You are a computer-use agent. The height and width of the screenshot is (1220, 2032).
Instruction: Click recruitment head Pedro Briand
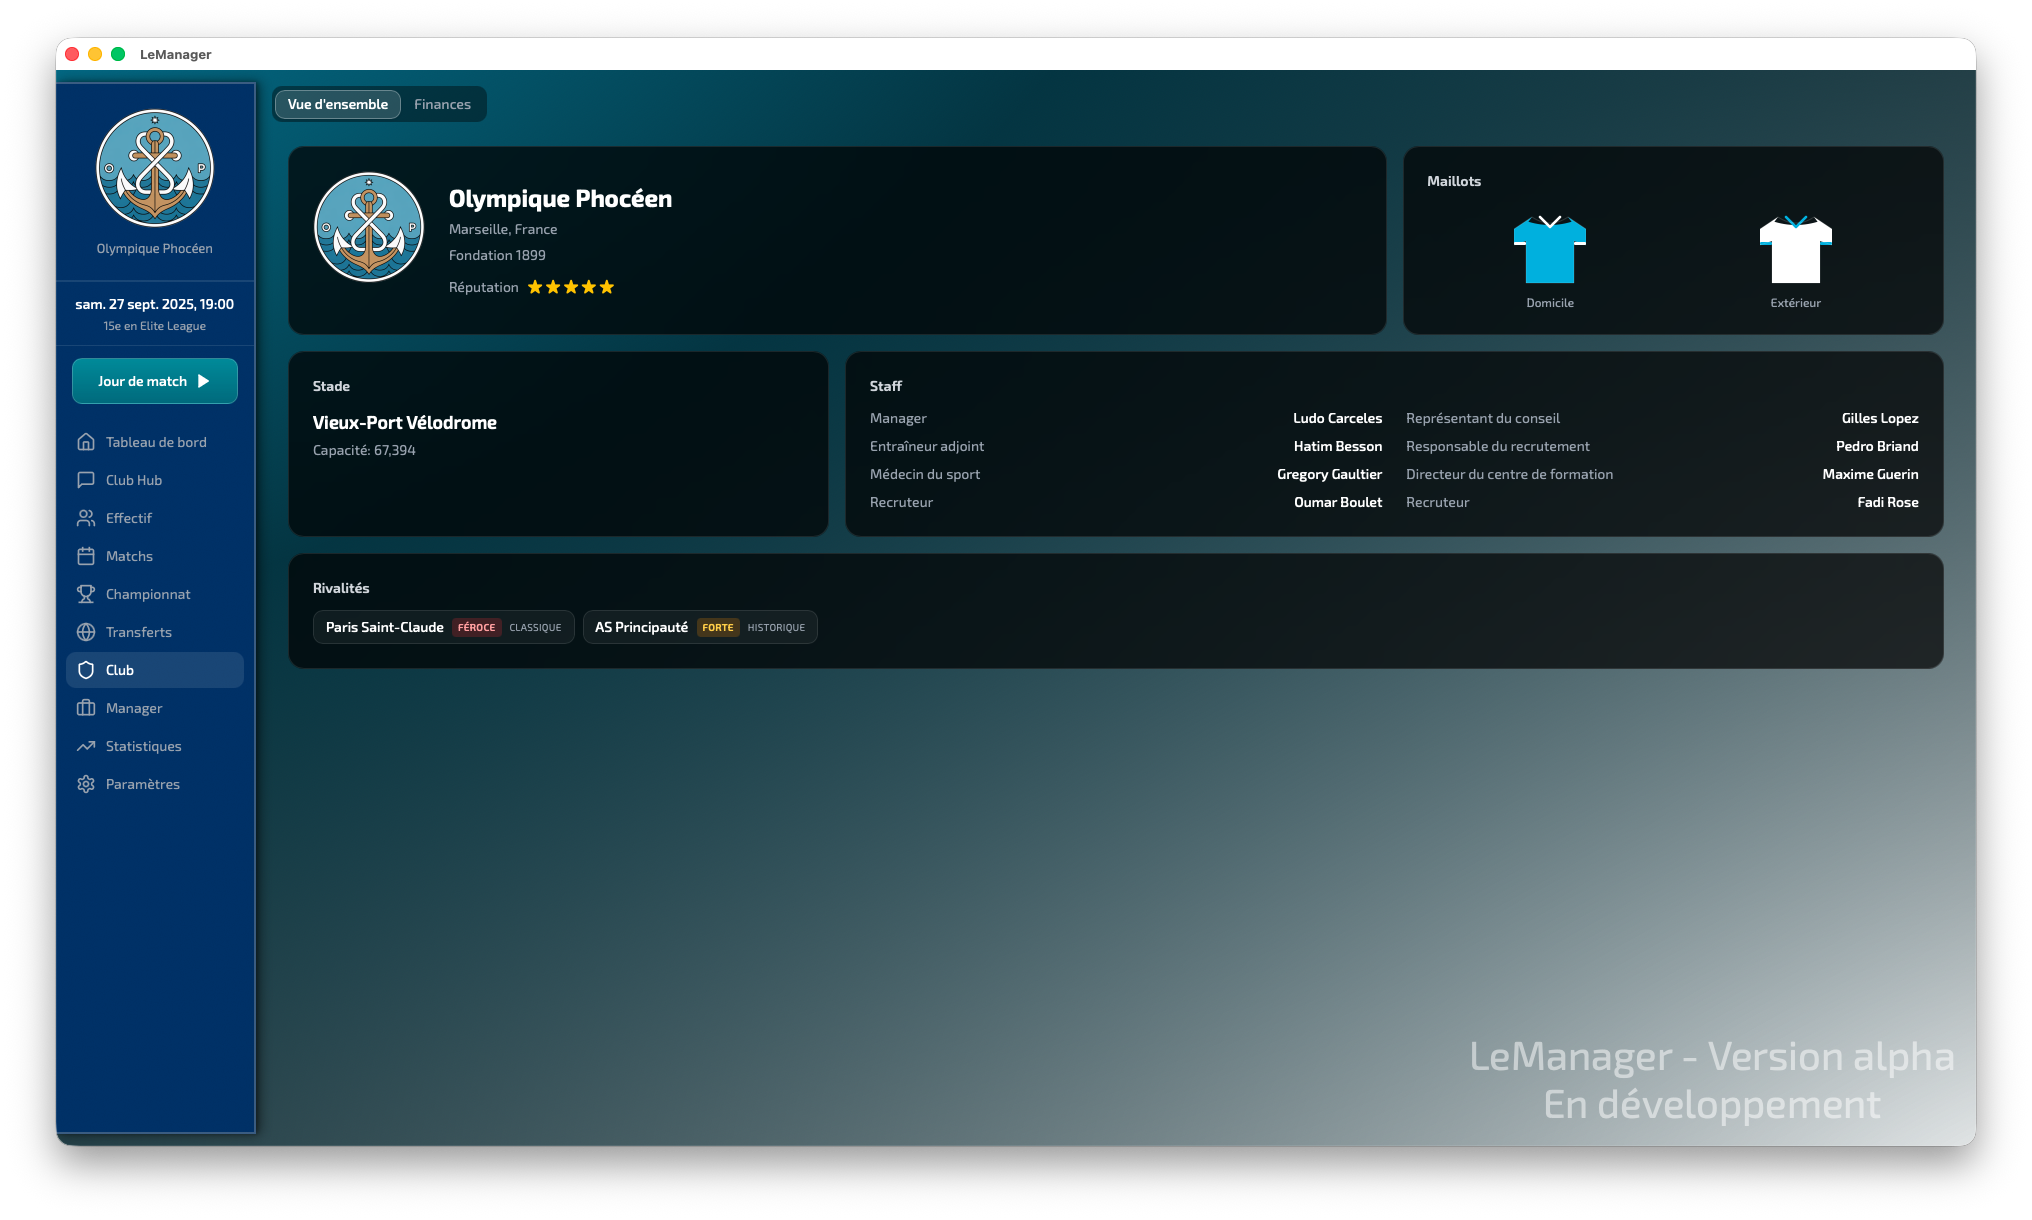[x=1877, y=446]
